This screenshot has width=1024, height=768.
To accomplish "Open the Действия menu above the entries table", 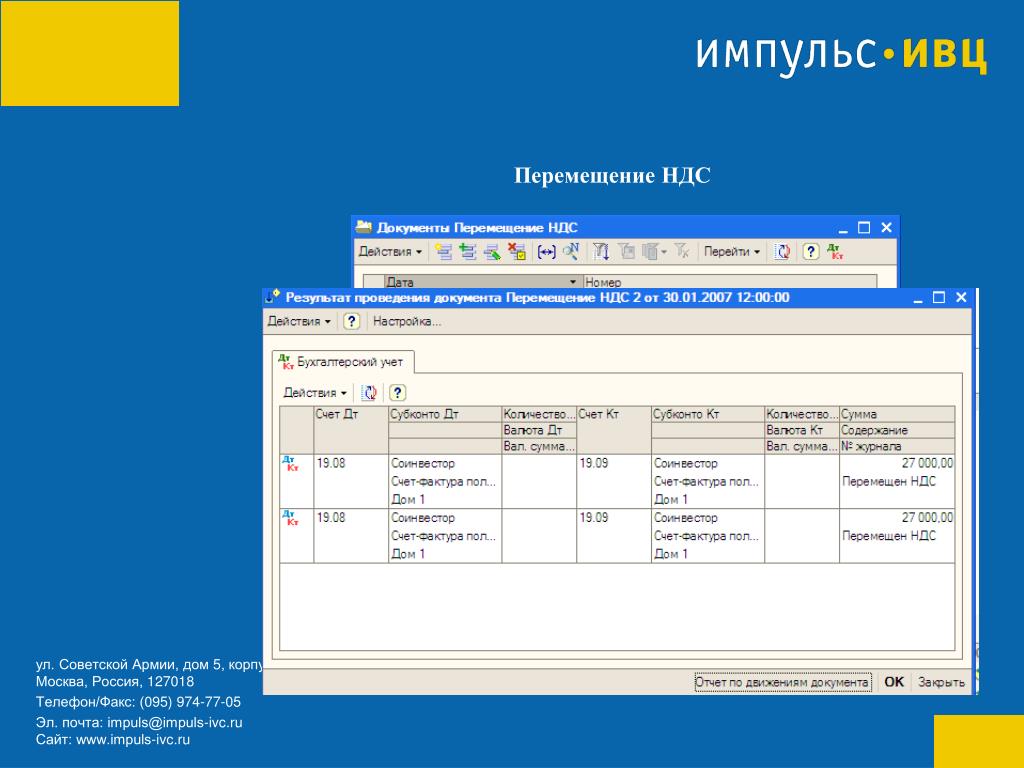I will pos(315,392).
